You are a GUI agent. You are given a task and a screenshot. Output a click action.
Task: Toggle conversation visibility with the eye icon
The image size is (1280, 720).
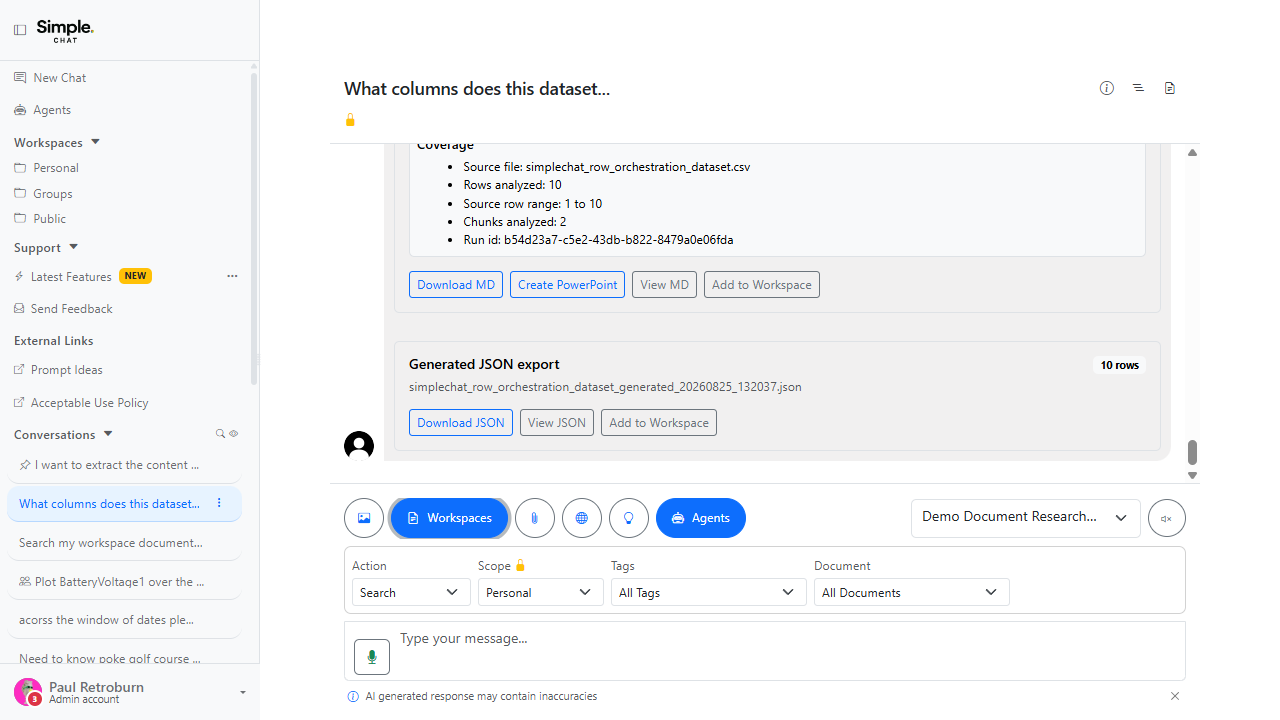(234, 434)
